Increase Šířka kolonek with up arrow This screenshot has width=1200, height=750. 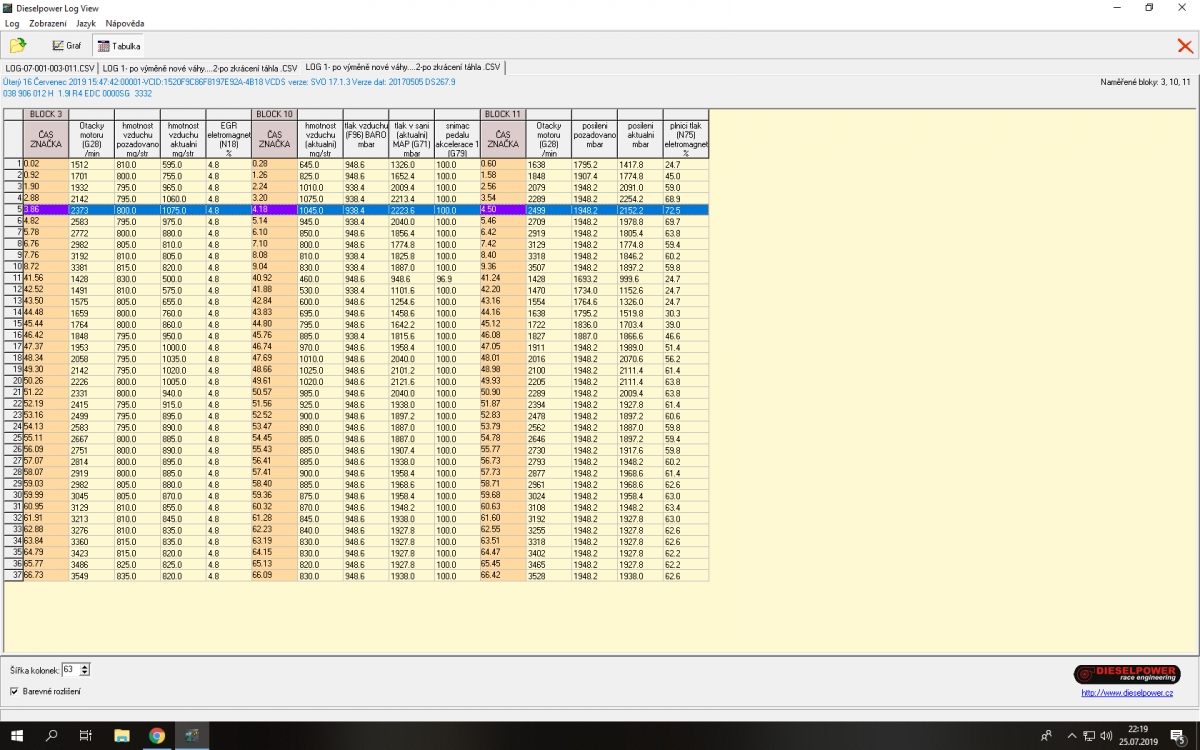pyautogui.click(x=85, y=666)
